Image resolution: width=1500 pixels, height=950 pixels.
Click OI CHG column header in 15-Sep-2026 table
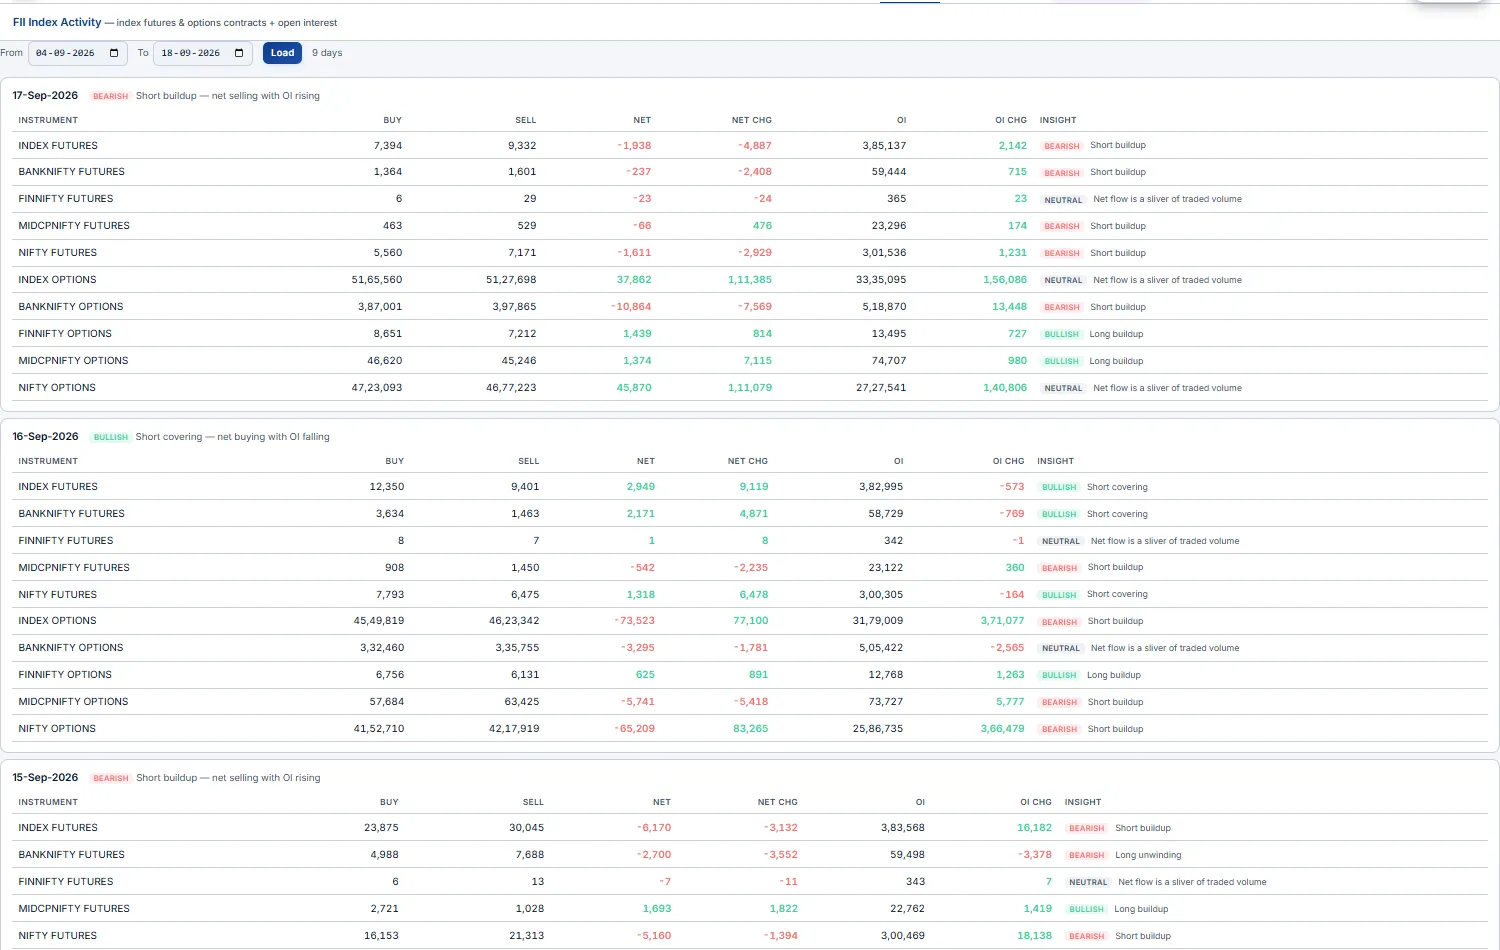1036,802
